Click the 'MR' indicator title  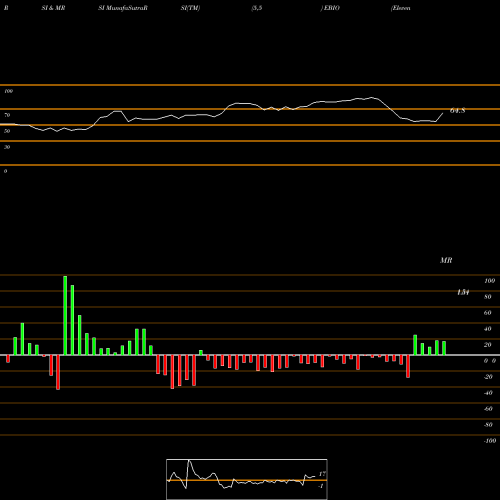click(x=446, y=260)
